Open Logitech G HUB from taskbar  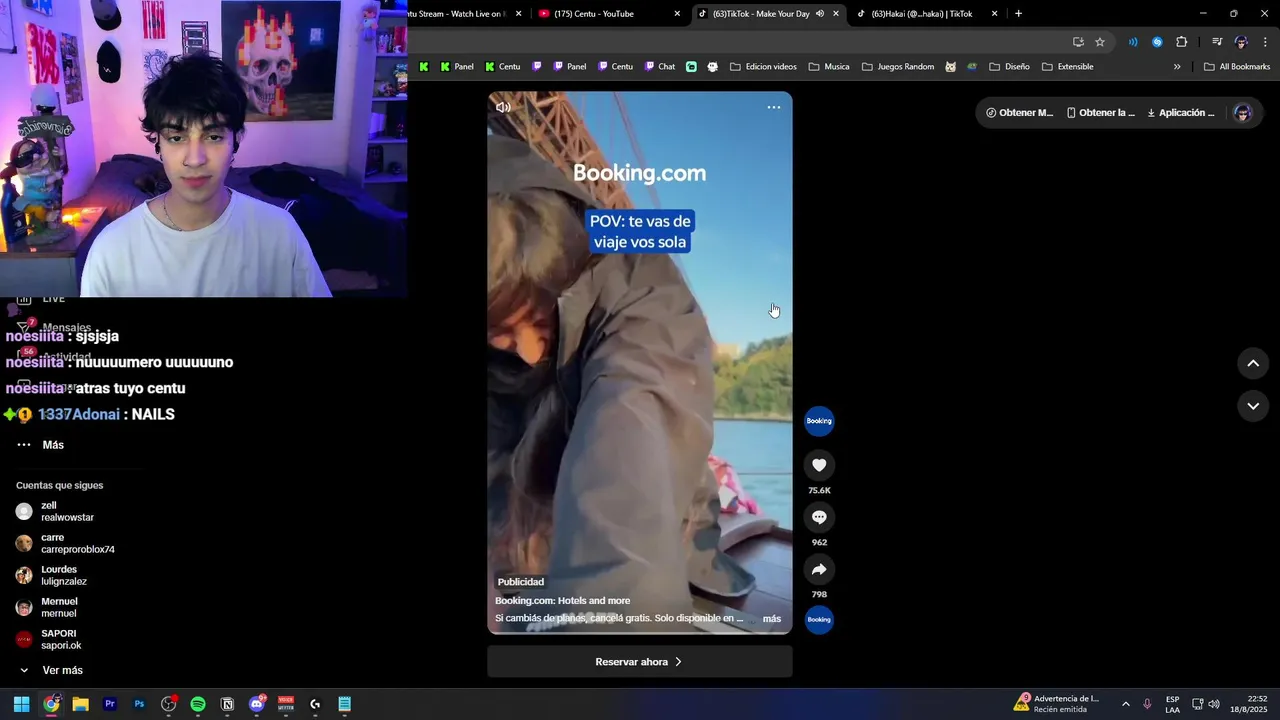tap(315, 704)
